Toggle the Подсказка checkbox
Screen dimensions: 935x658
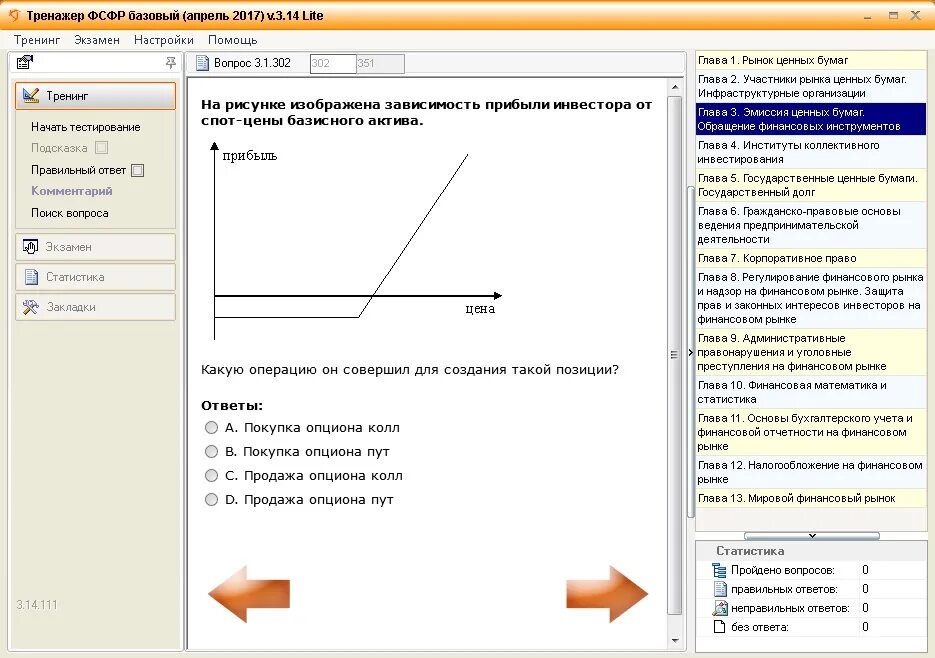tap(101, 147)
